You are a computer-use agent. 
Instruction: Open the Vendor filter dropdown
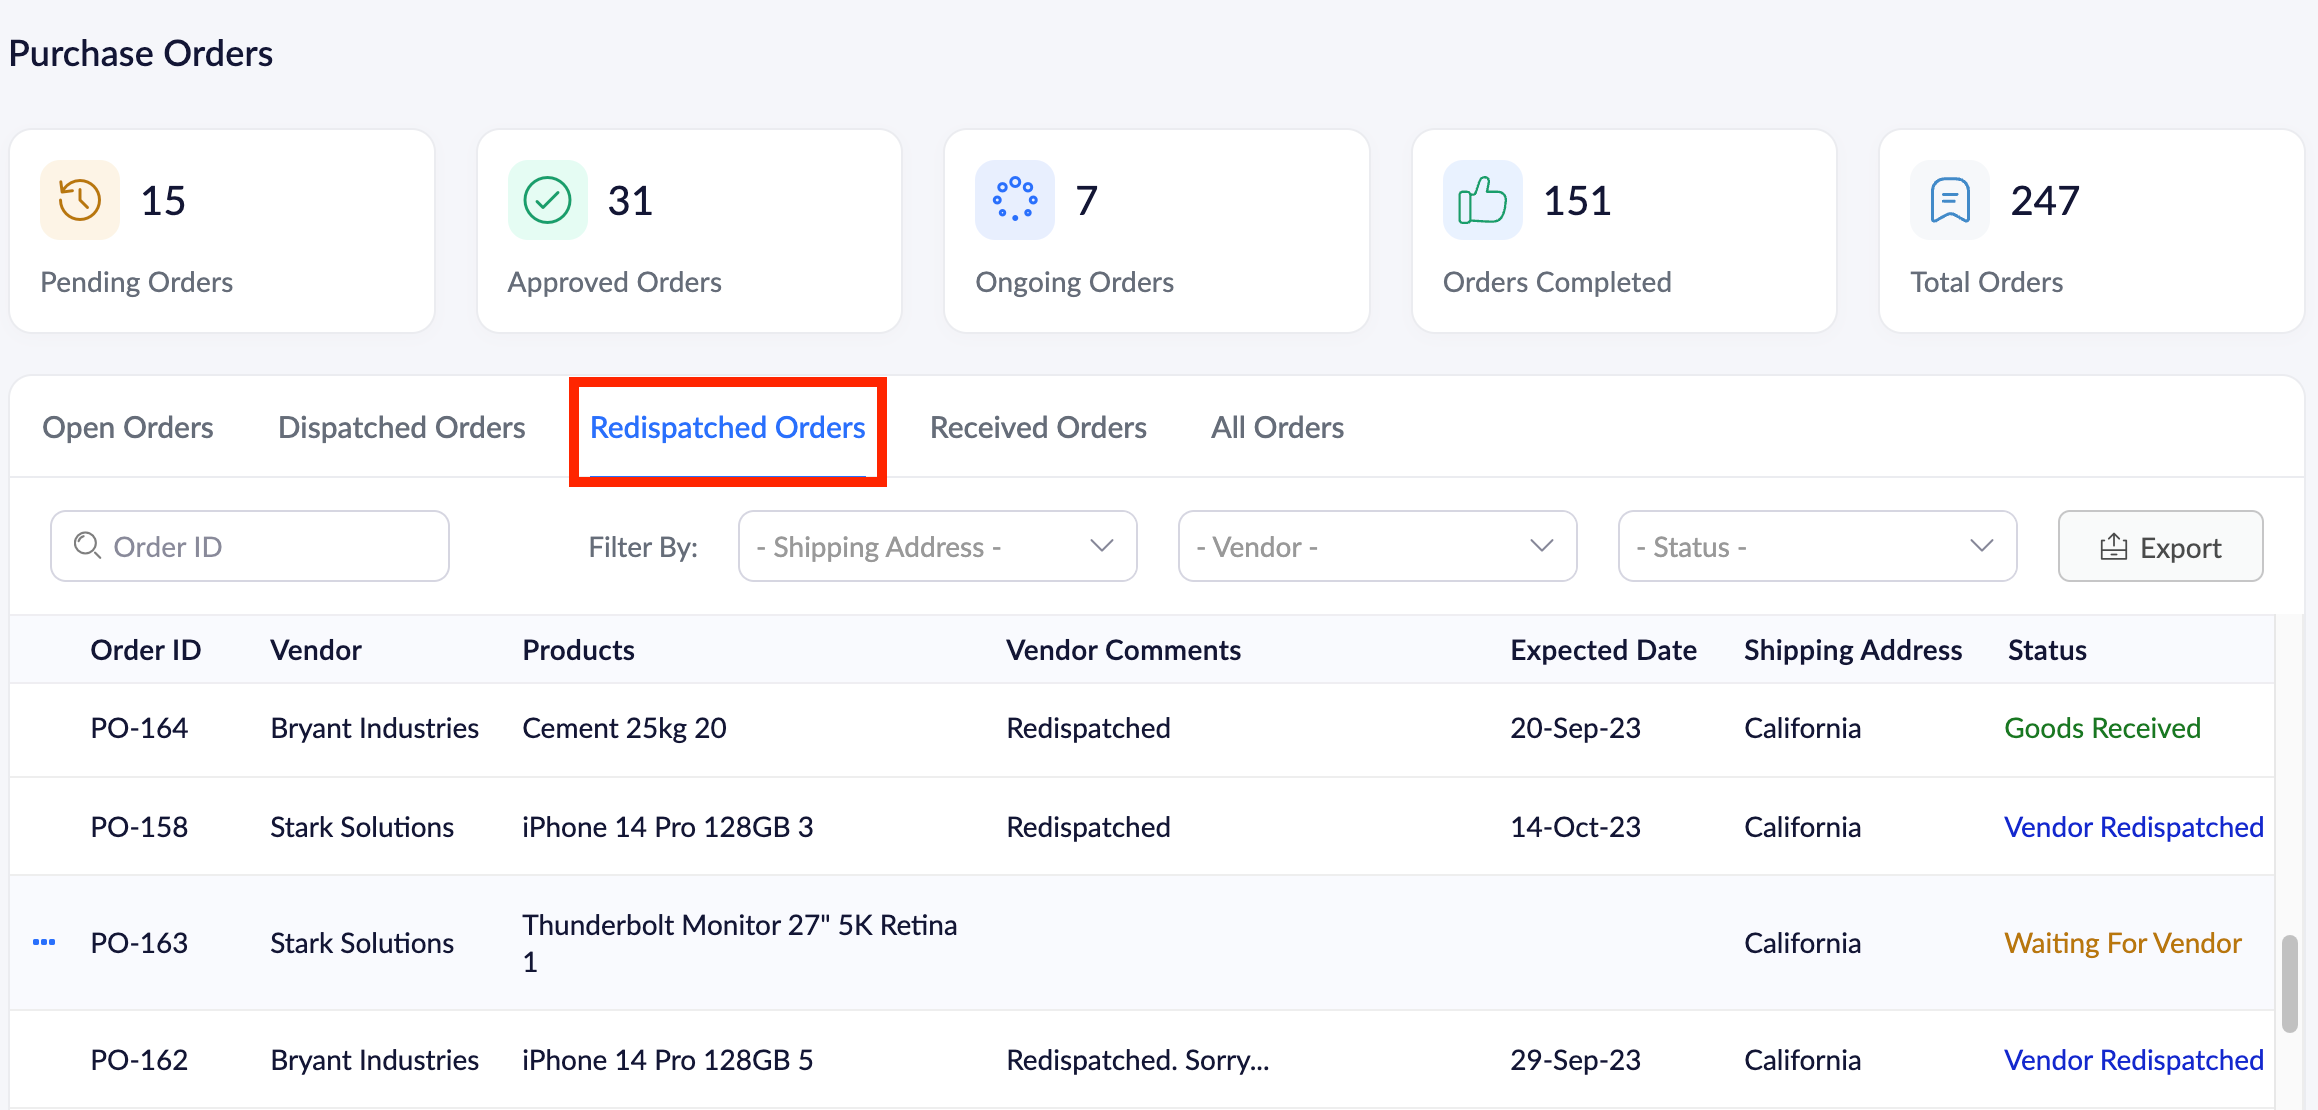click(1377, 546)
